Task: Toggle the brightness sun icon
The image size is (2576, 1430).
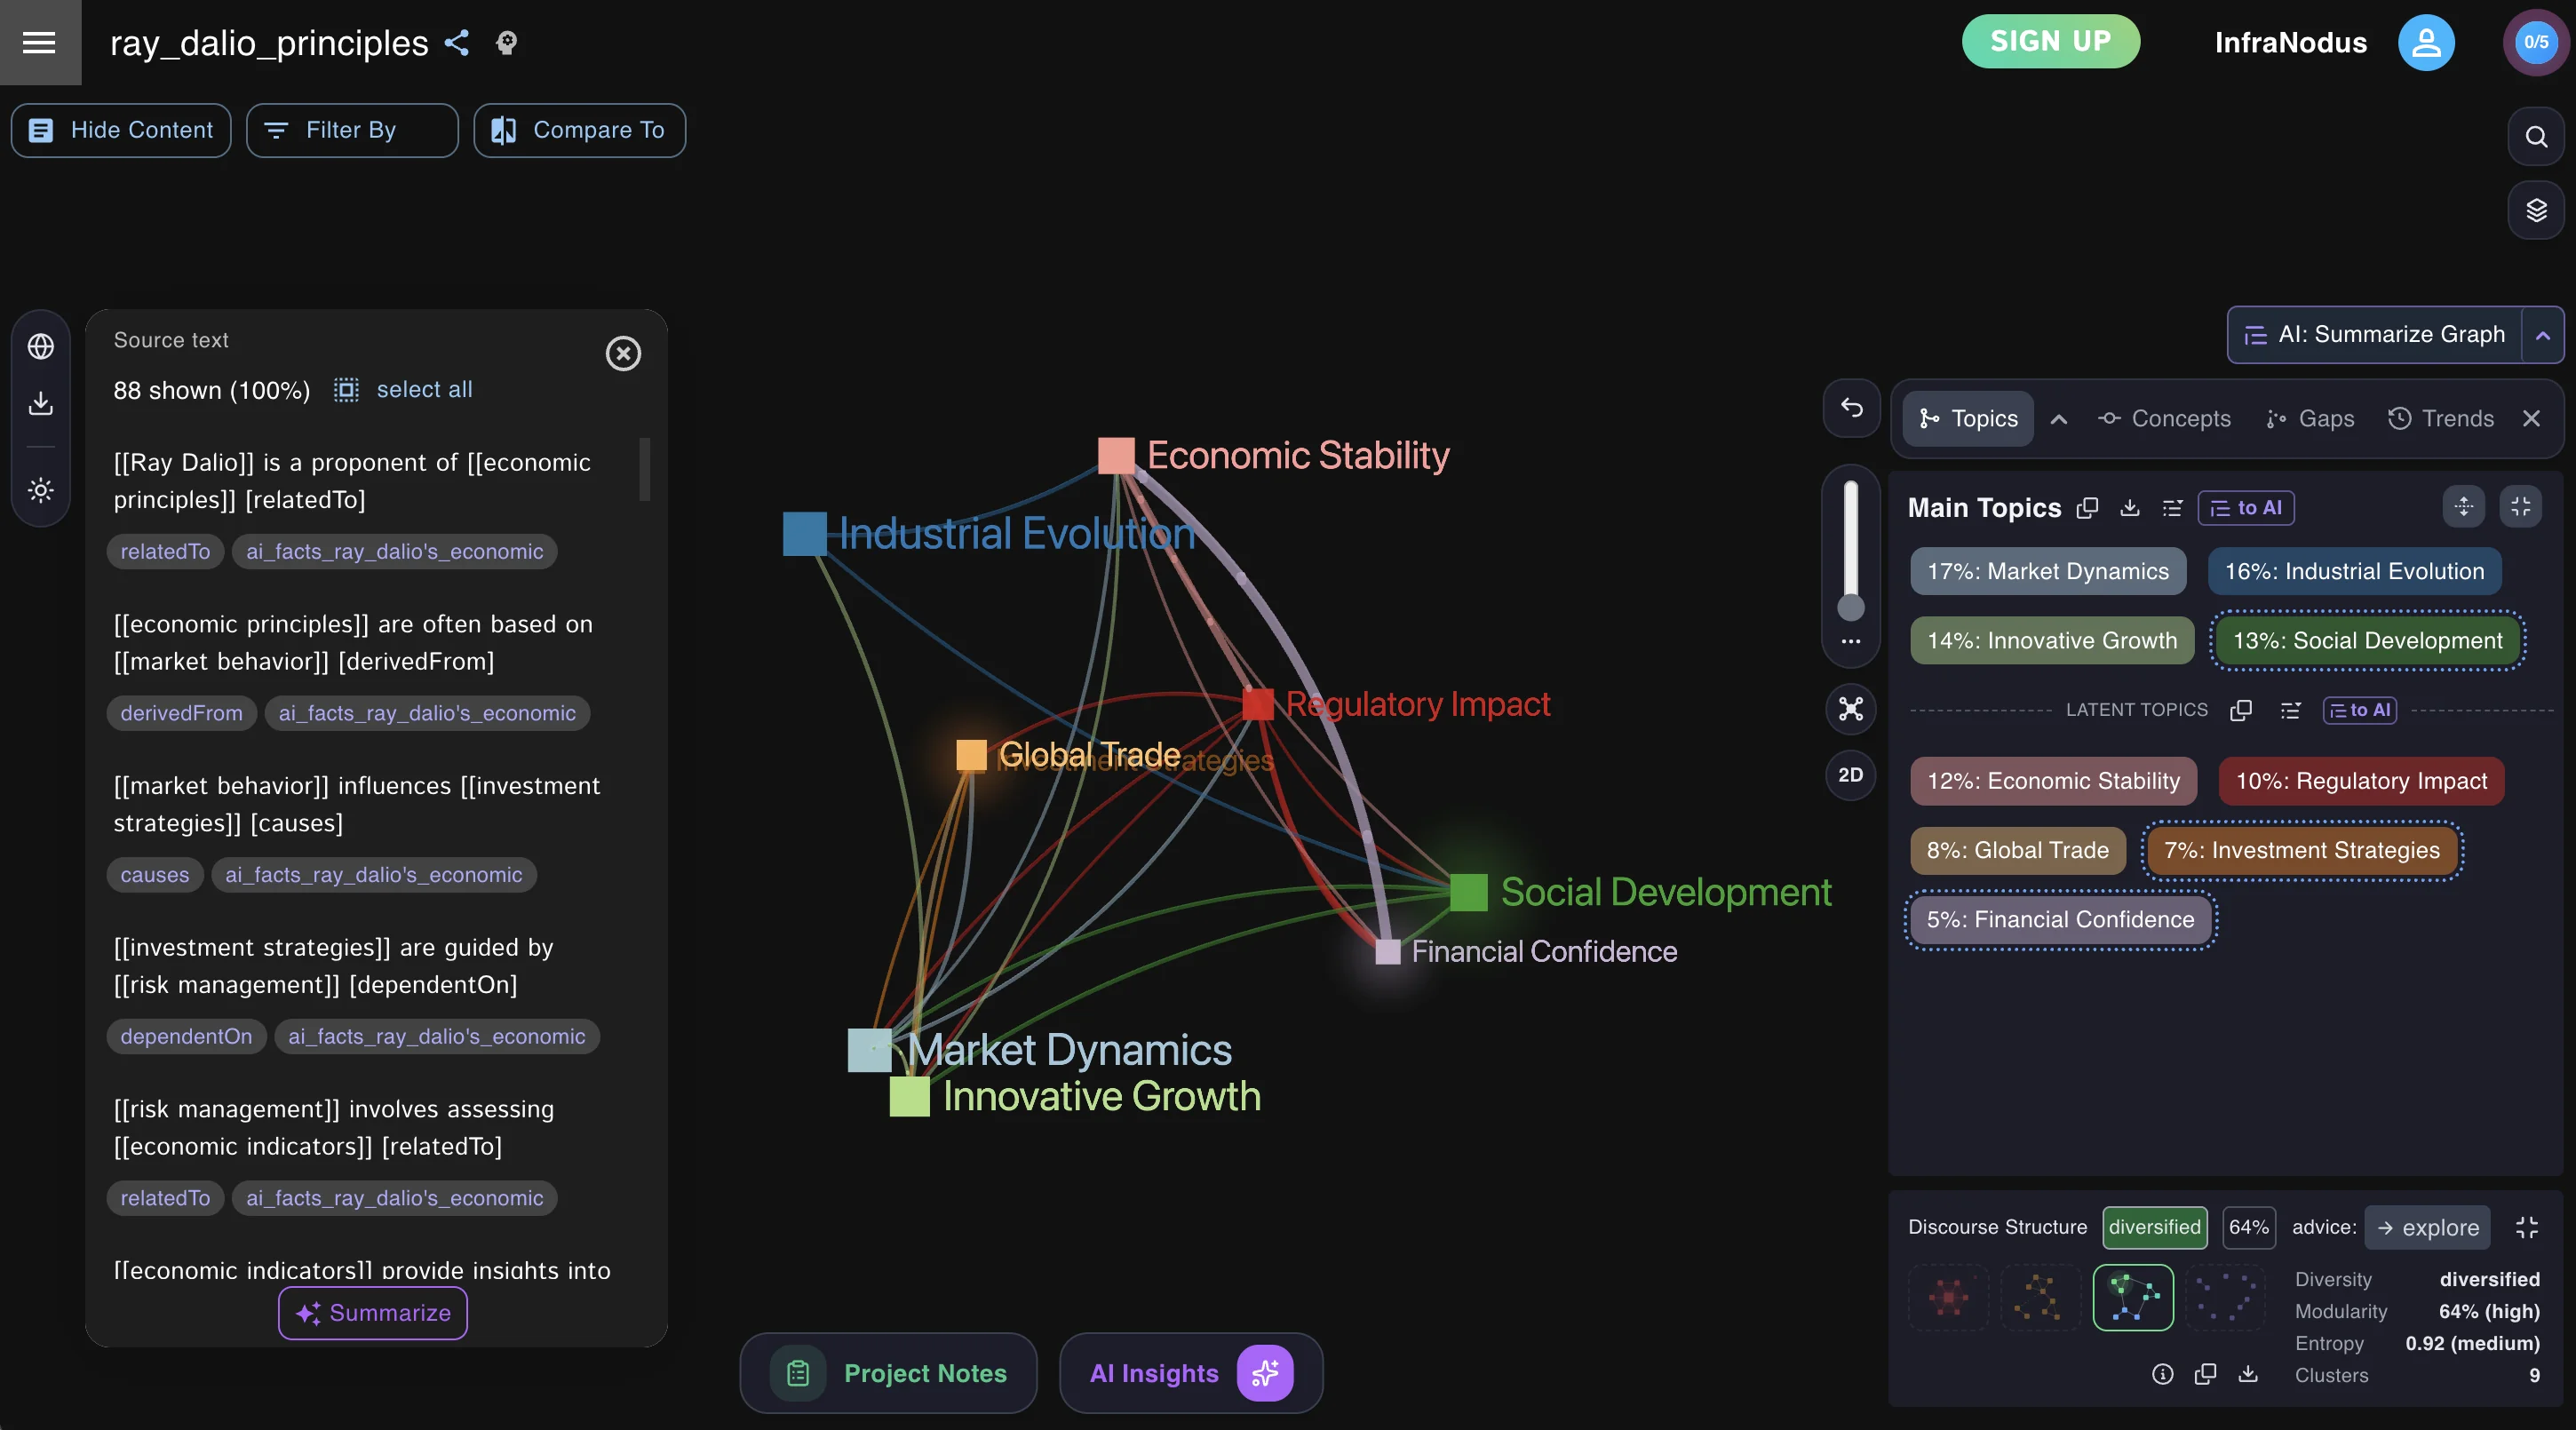Action: [41, 490]
